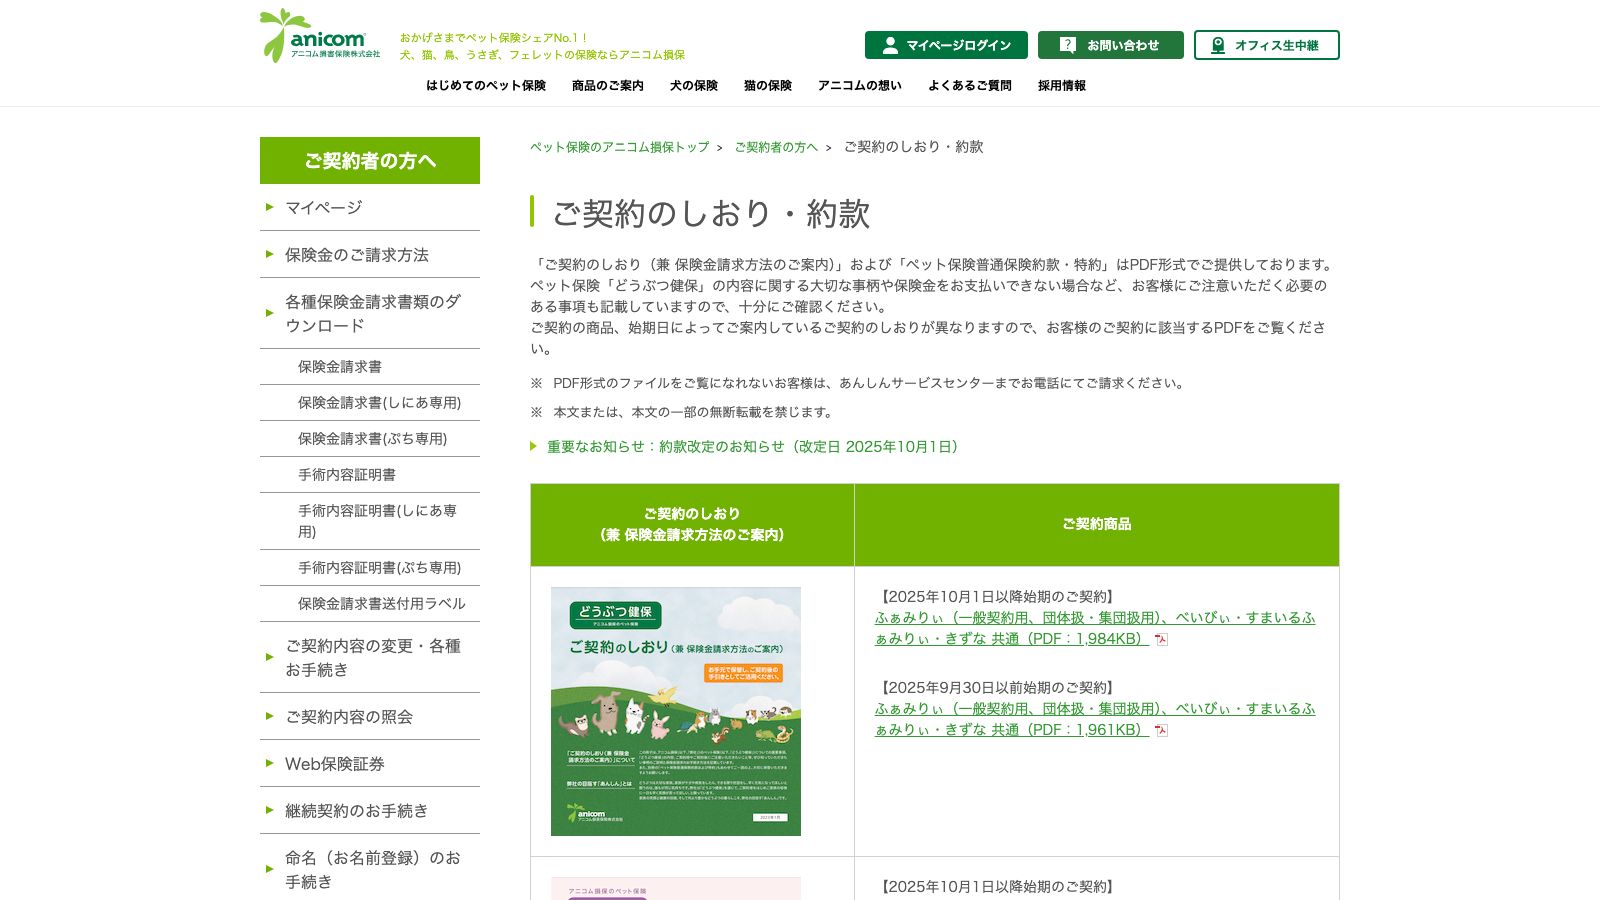Image resolution: width=1600 pixels, height=900 pixels.
Task: Click breadcrumb ご契約者の方へ
Action: (x=776, y=147)
